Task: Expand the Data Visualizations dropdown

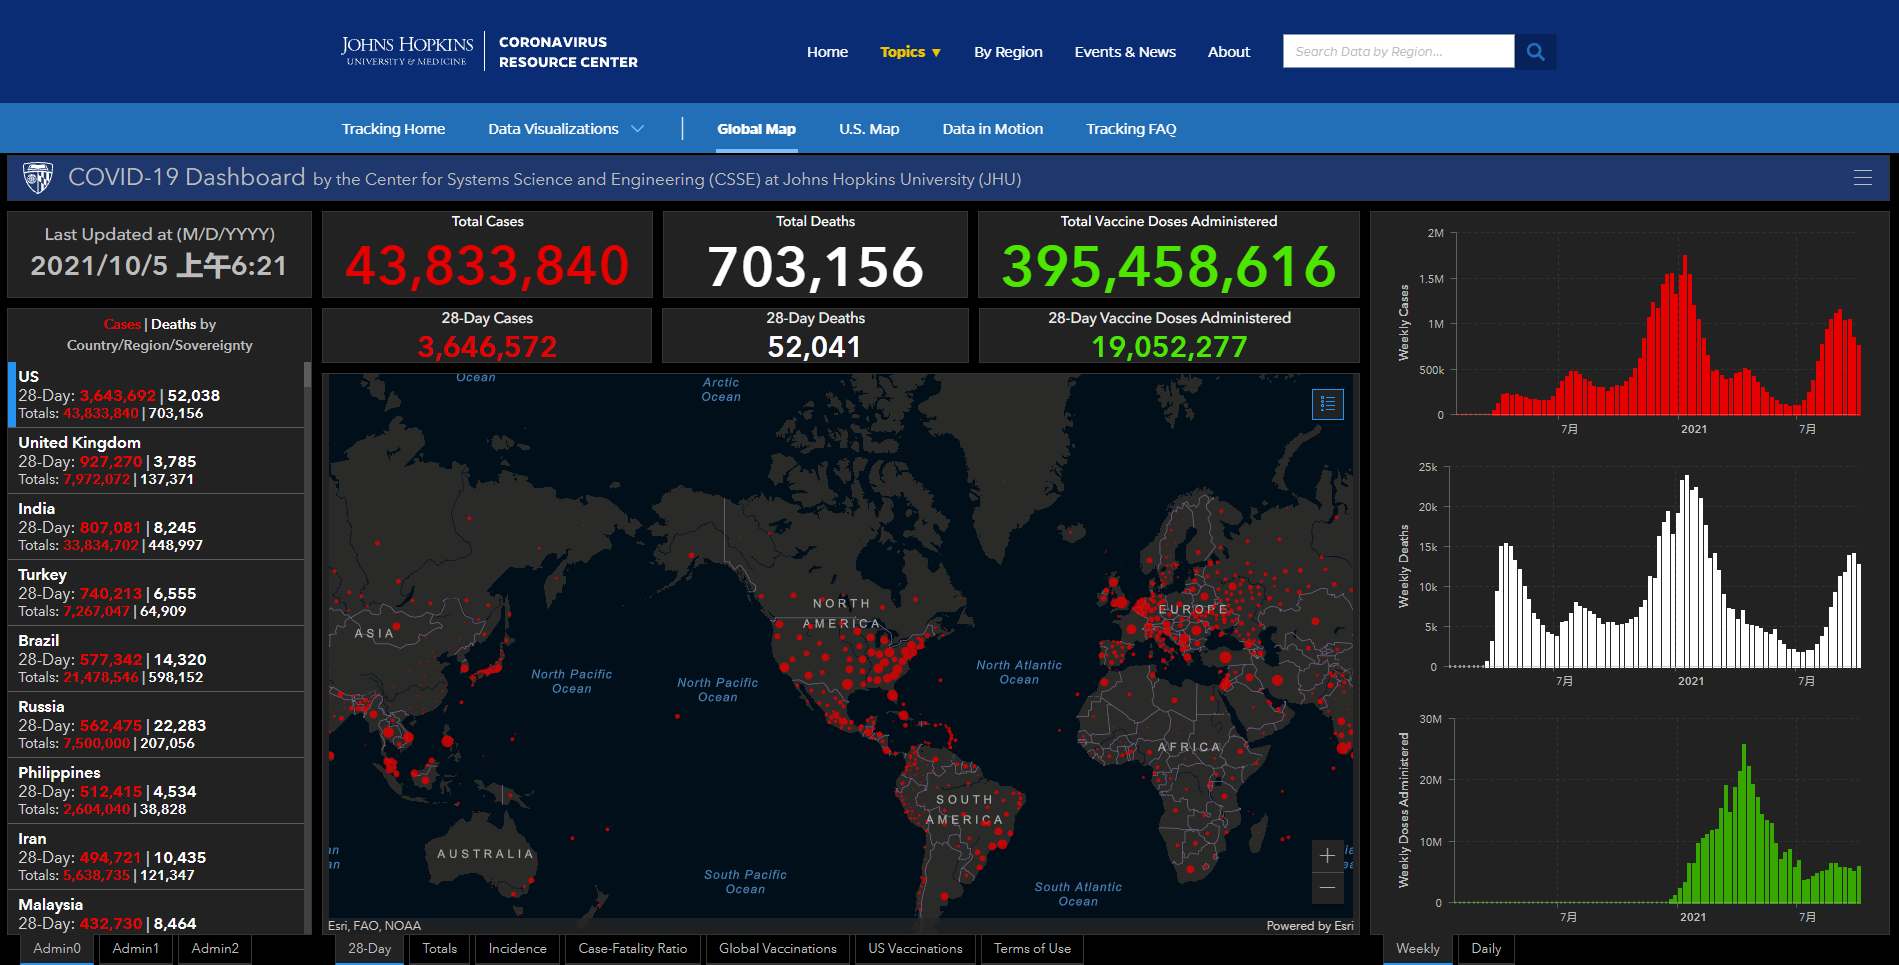Action: pyautogui.click(x=565, y=129)
